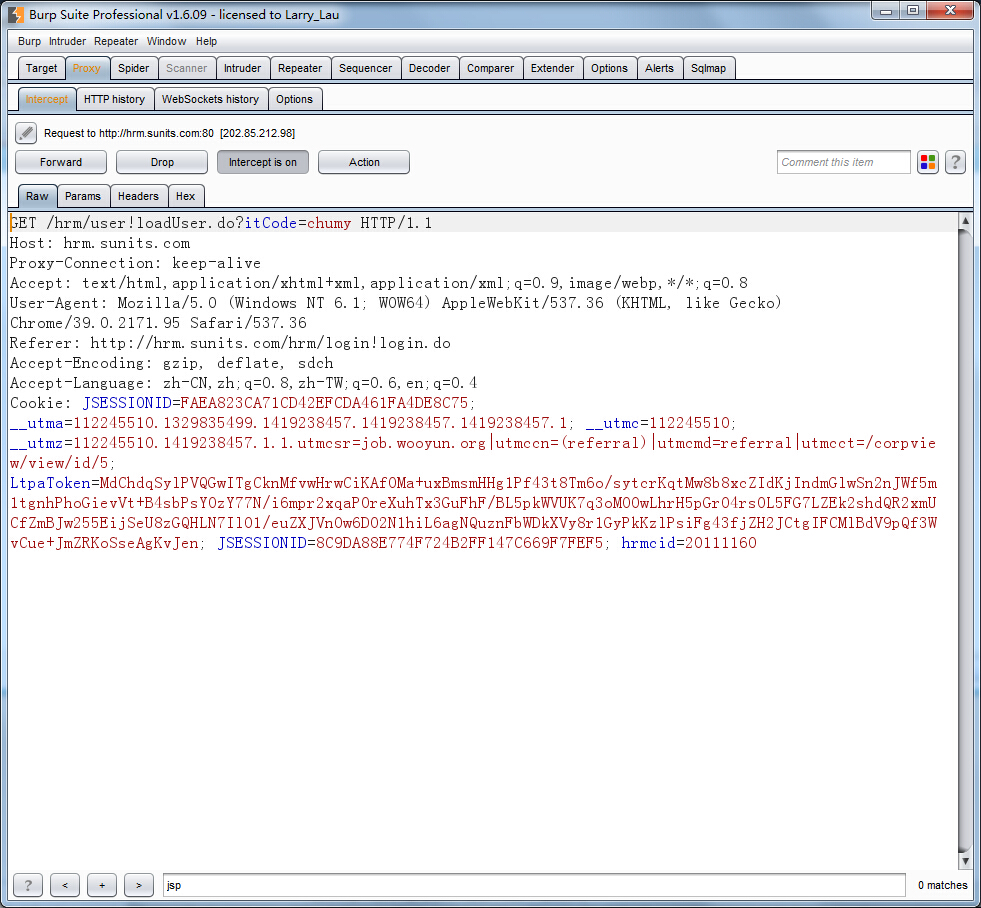Forward the intercepted request
Viewport: 981px width, 908px height.
61,162
